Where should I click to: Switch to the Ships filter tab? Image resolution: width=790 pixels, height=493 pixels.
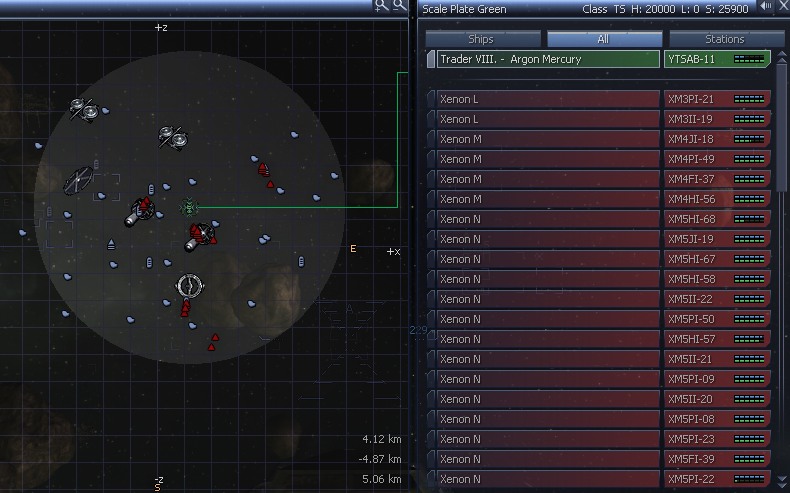click(480, 39)
